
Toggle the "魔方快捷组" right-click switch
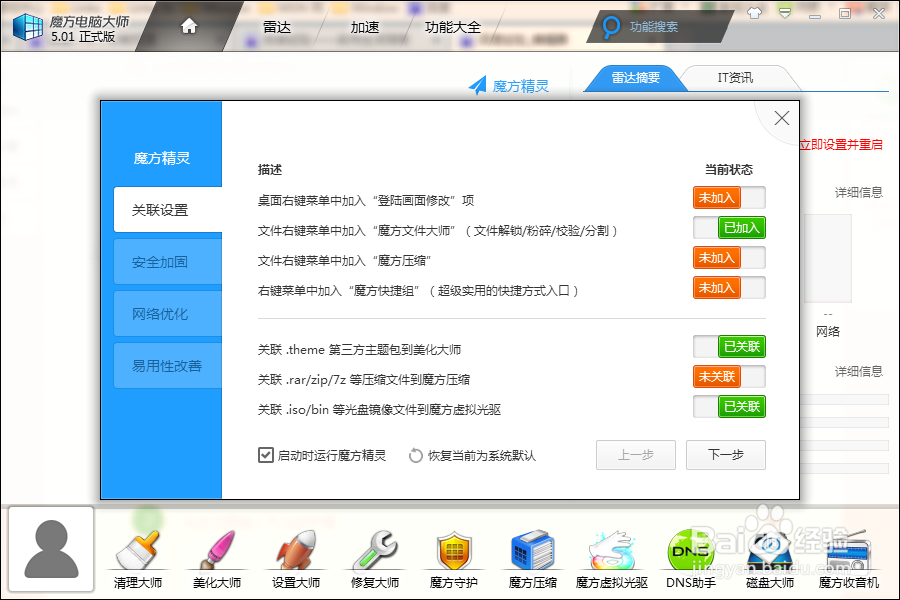[x=729, y=288]
